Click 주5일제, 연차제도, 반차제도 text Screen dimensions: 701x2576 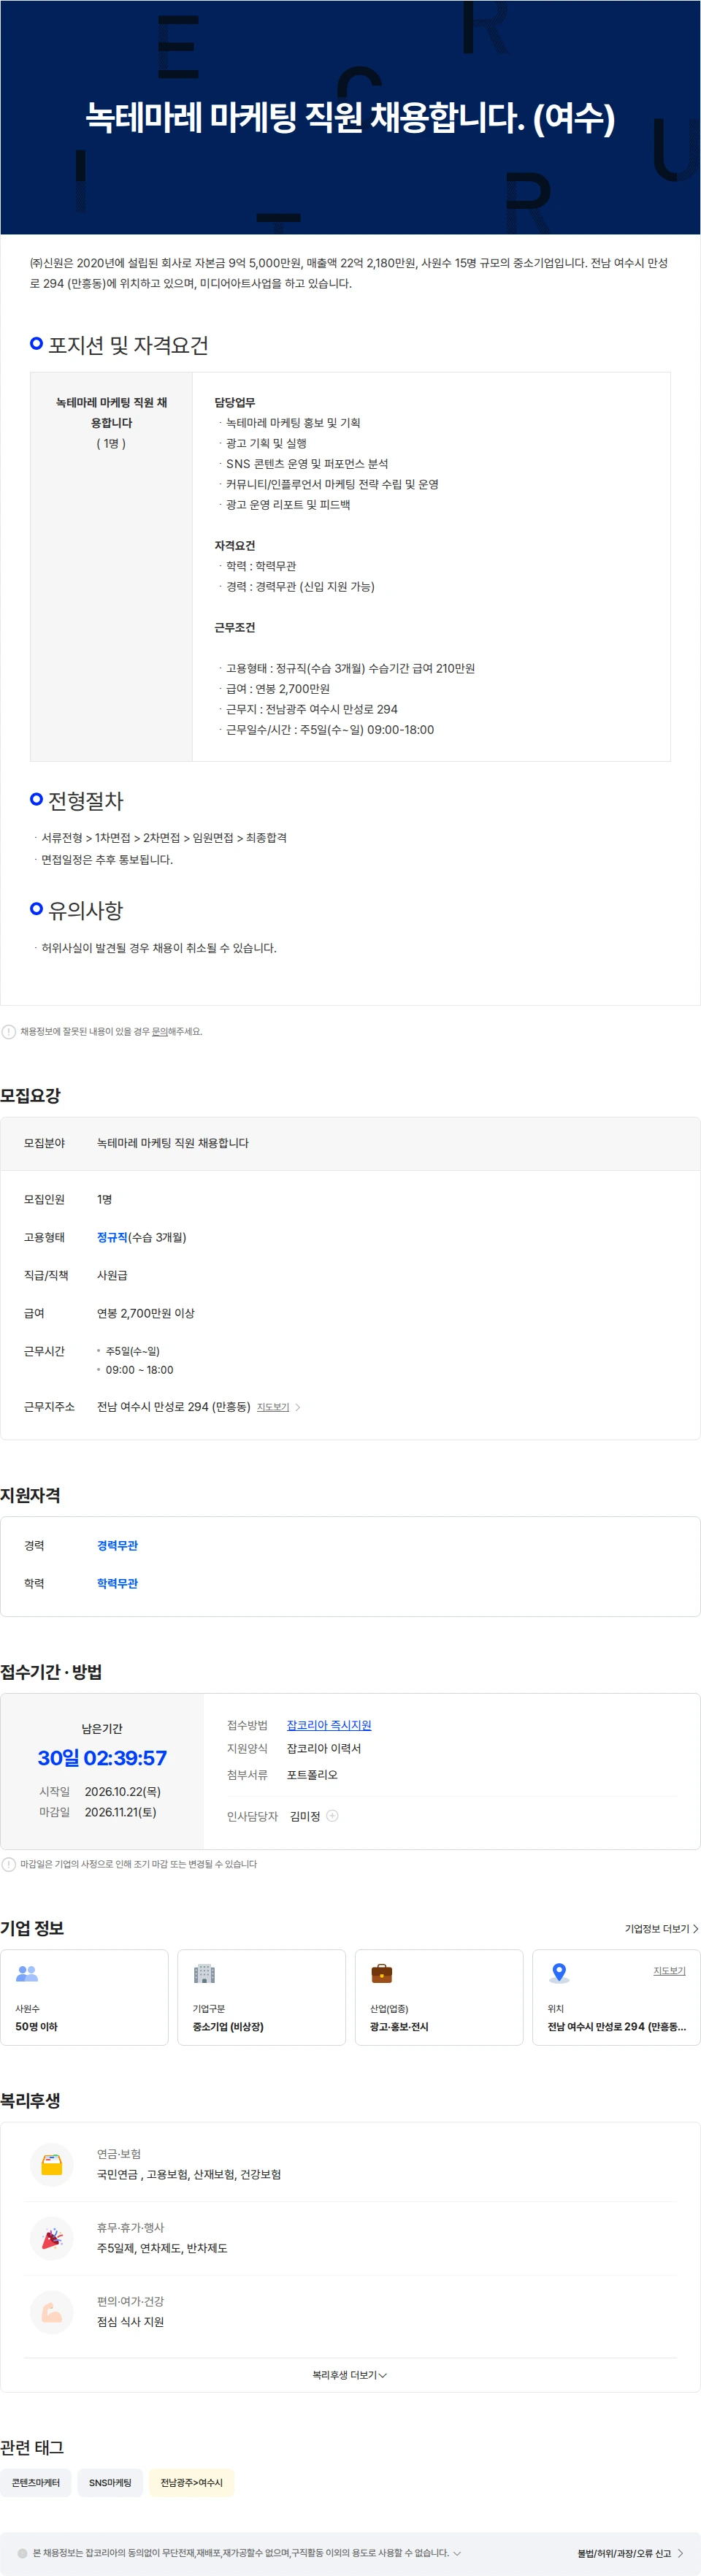pos(162,2248)
